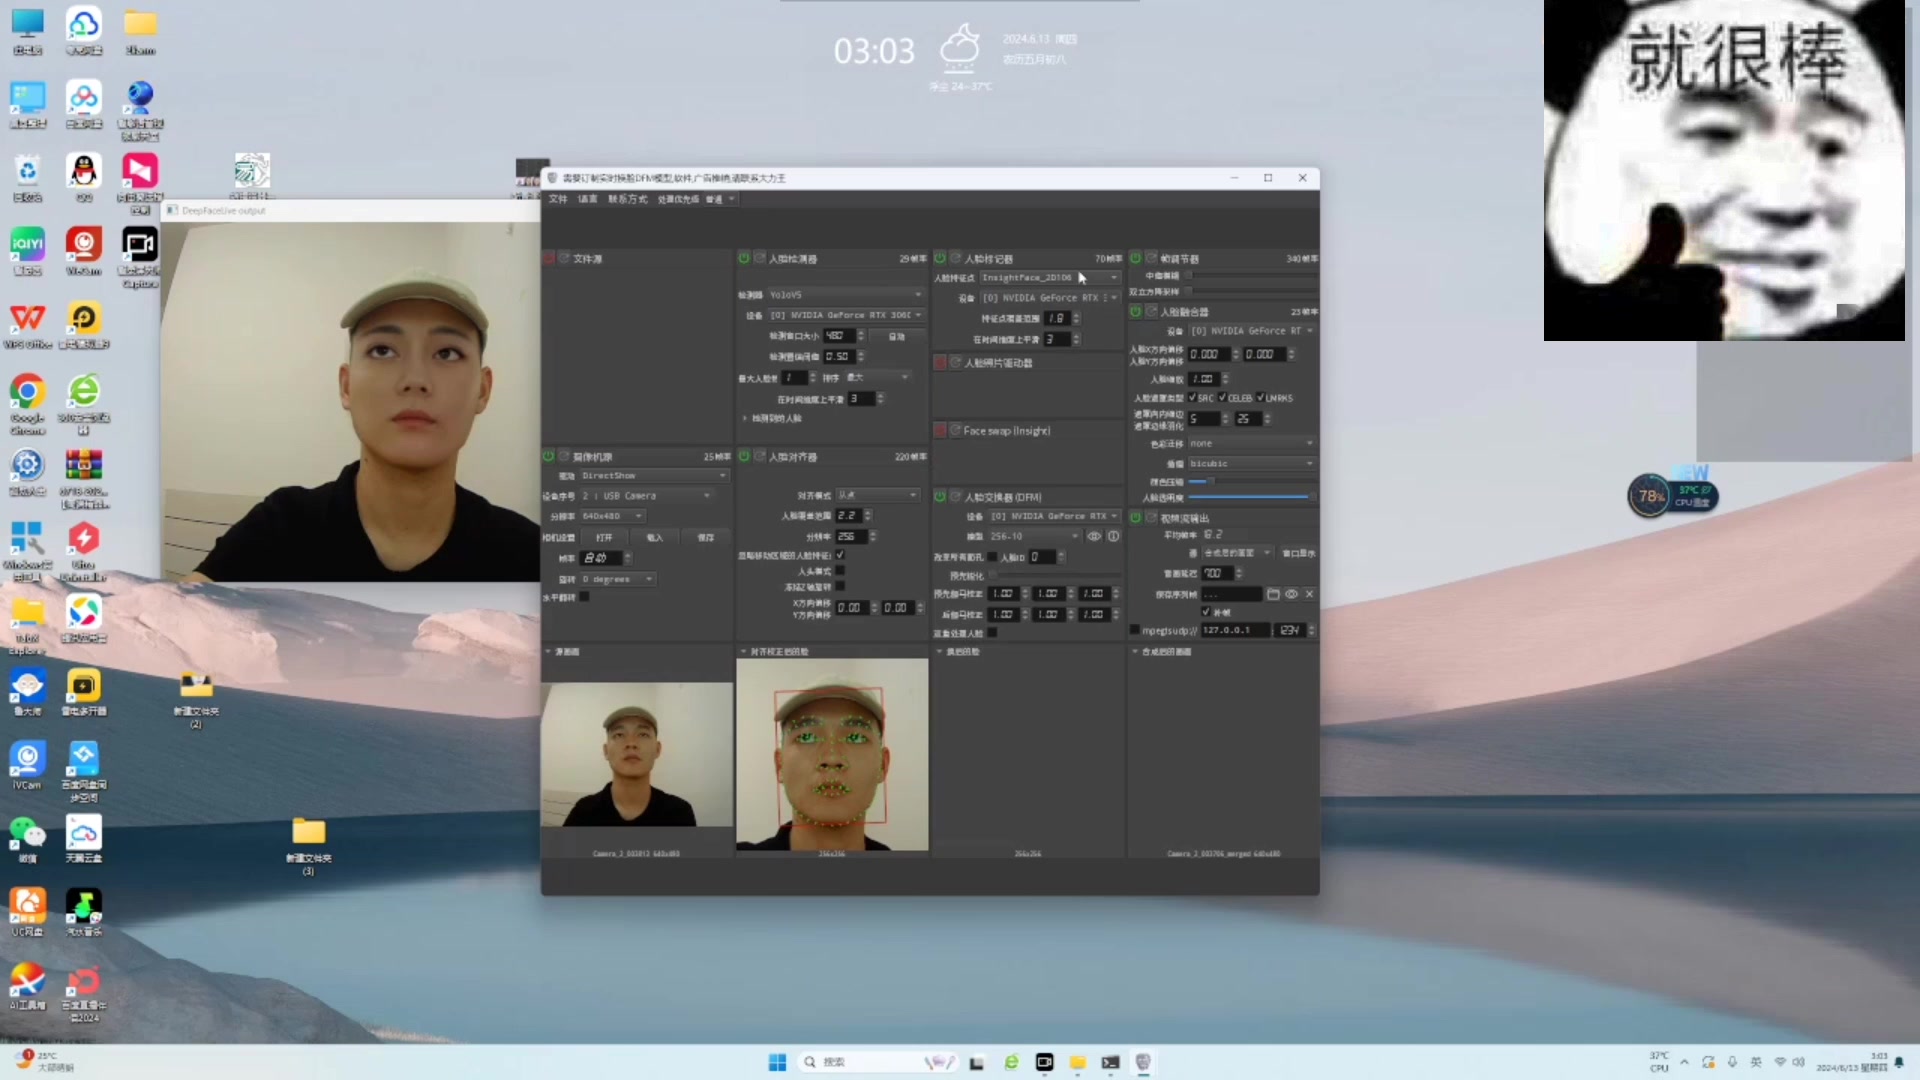Enable the mpegtsudp:// checkbox
1920x1080 pixels.
(x=1134, y=630)
